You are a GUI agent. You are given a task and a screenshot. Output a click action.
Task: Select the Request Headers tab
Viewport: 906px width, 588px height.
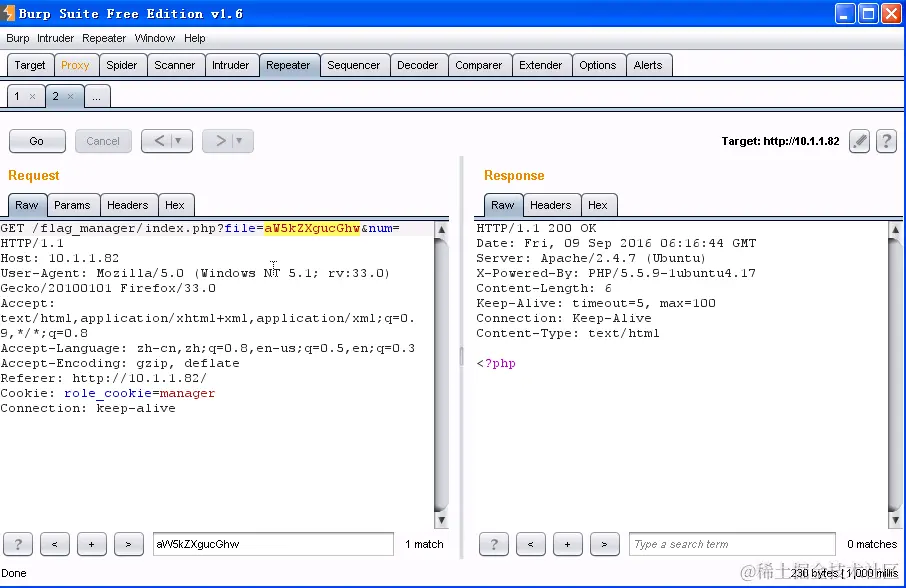tap(128, 205)
